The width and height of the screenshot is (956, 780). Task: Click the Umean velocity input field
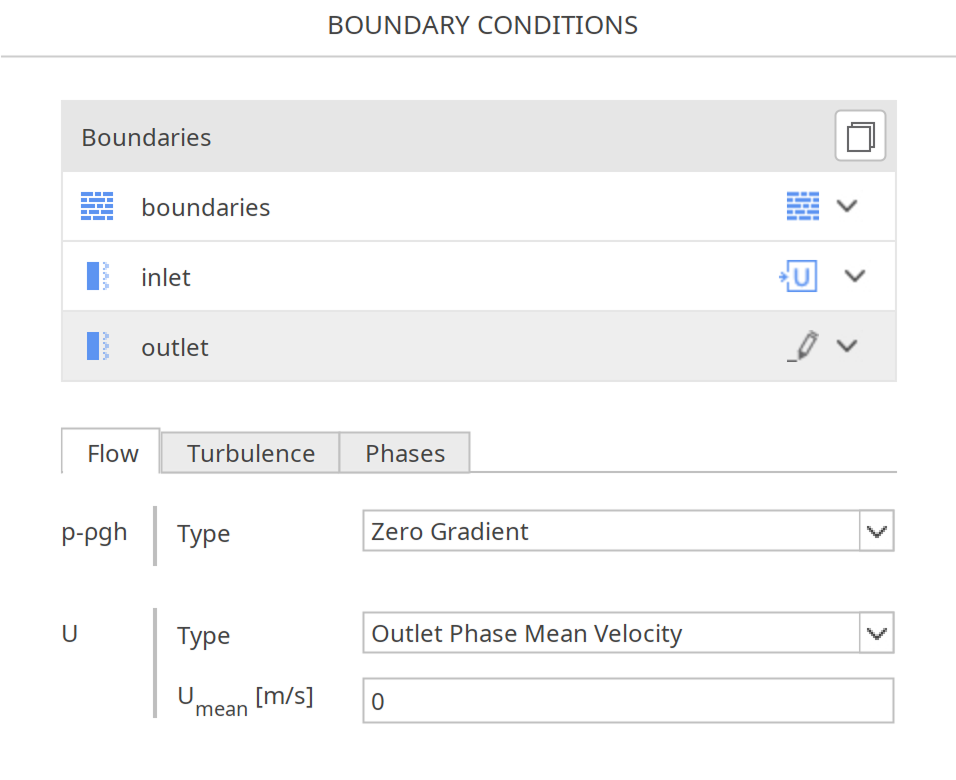pos(628,701)
